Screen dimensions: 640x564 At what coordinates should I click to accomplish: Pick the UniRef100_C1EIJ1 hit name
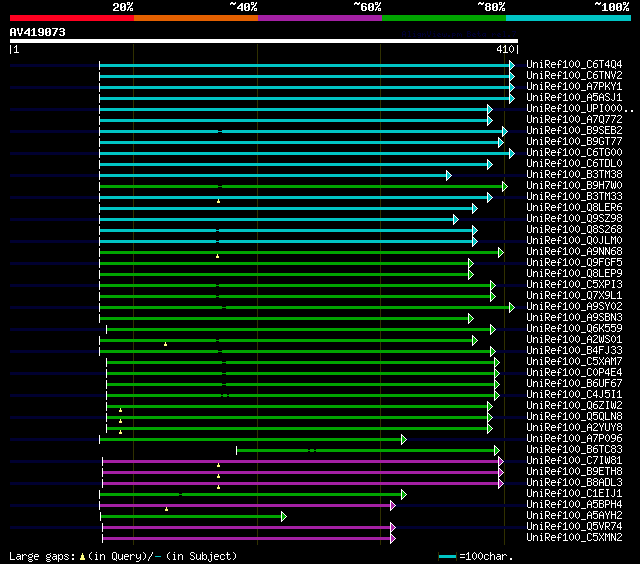[x=574, y=494]
